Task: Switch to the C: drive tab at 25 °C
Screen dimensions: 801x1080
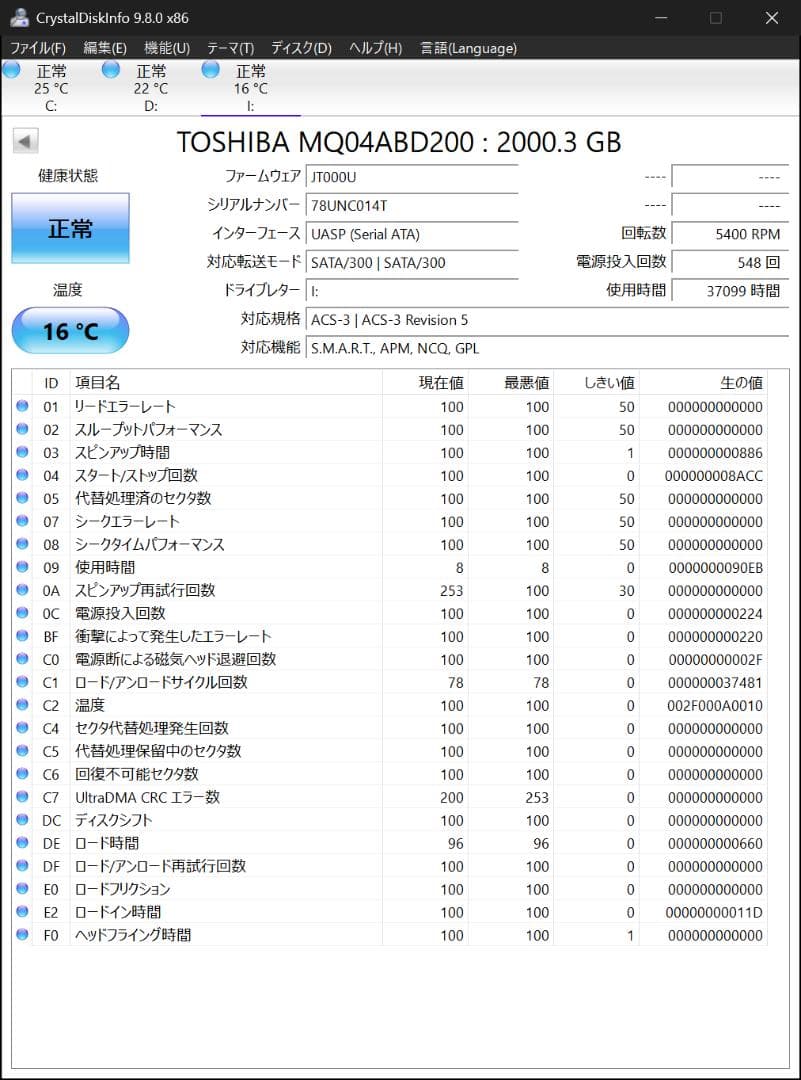Action: pos(51,88)
